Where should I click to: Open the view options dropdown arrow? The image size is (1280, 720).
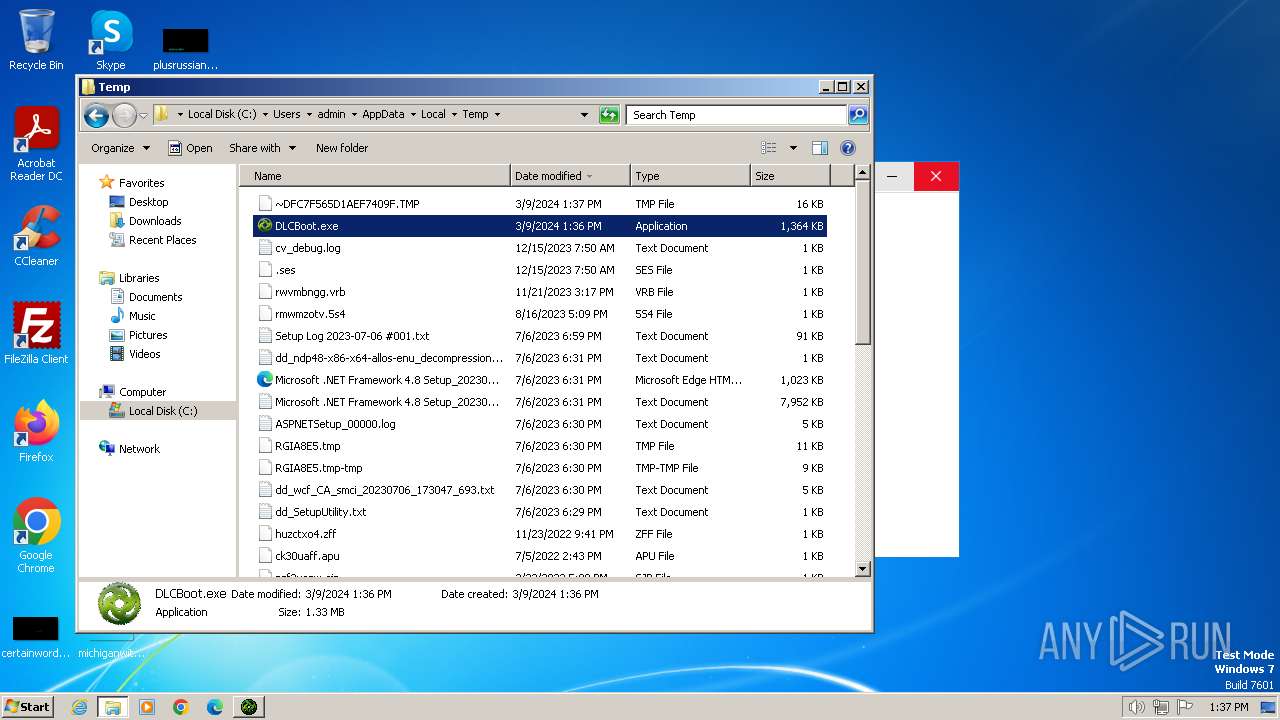[793, 148]
